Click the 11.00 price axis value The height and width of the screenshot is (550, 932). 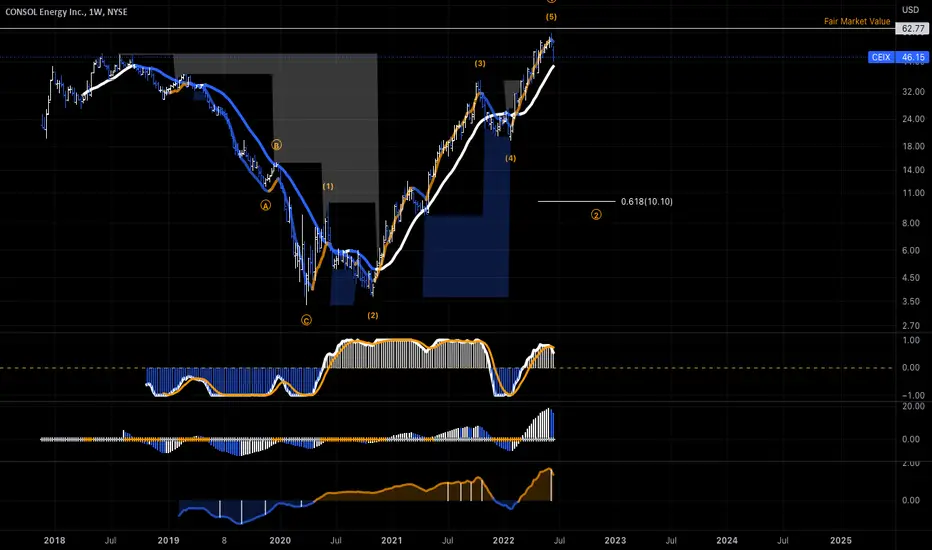(913, 193)
